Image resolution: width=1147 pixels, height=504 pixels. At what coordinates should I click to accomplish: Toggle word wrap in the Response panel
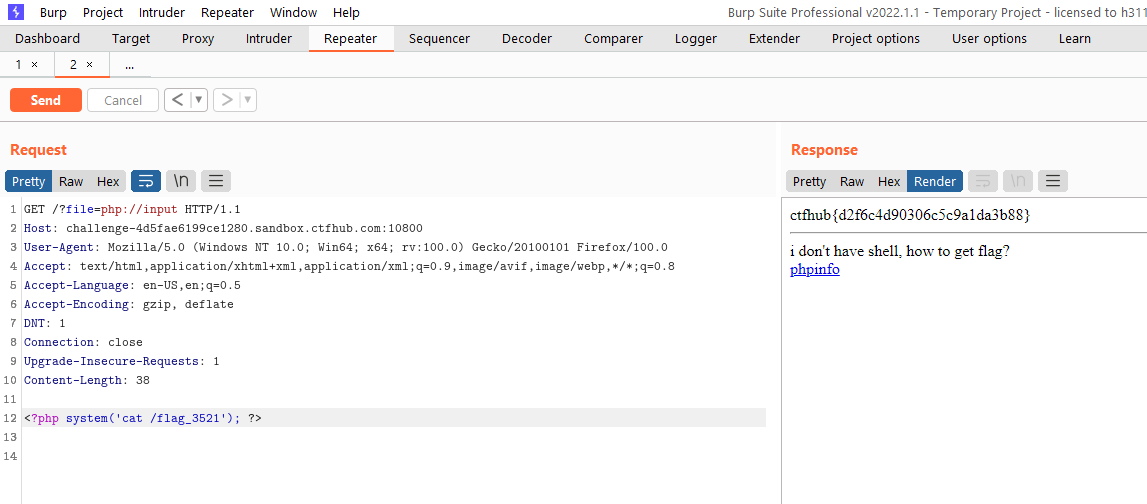pyautogui.click(x=982, y=181)
